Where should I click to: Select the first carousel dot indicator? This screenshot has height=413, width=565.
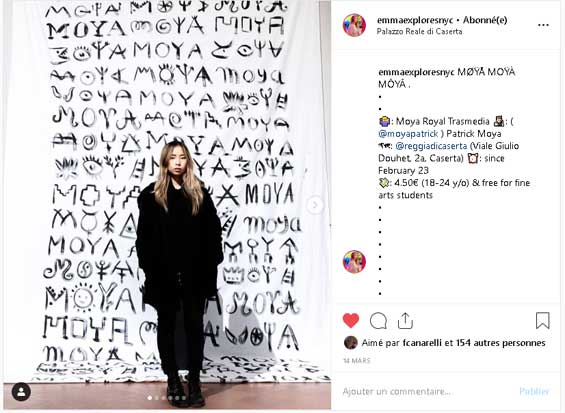coord(150,398)
